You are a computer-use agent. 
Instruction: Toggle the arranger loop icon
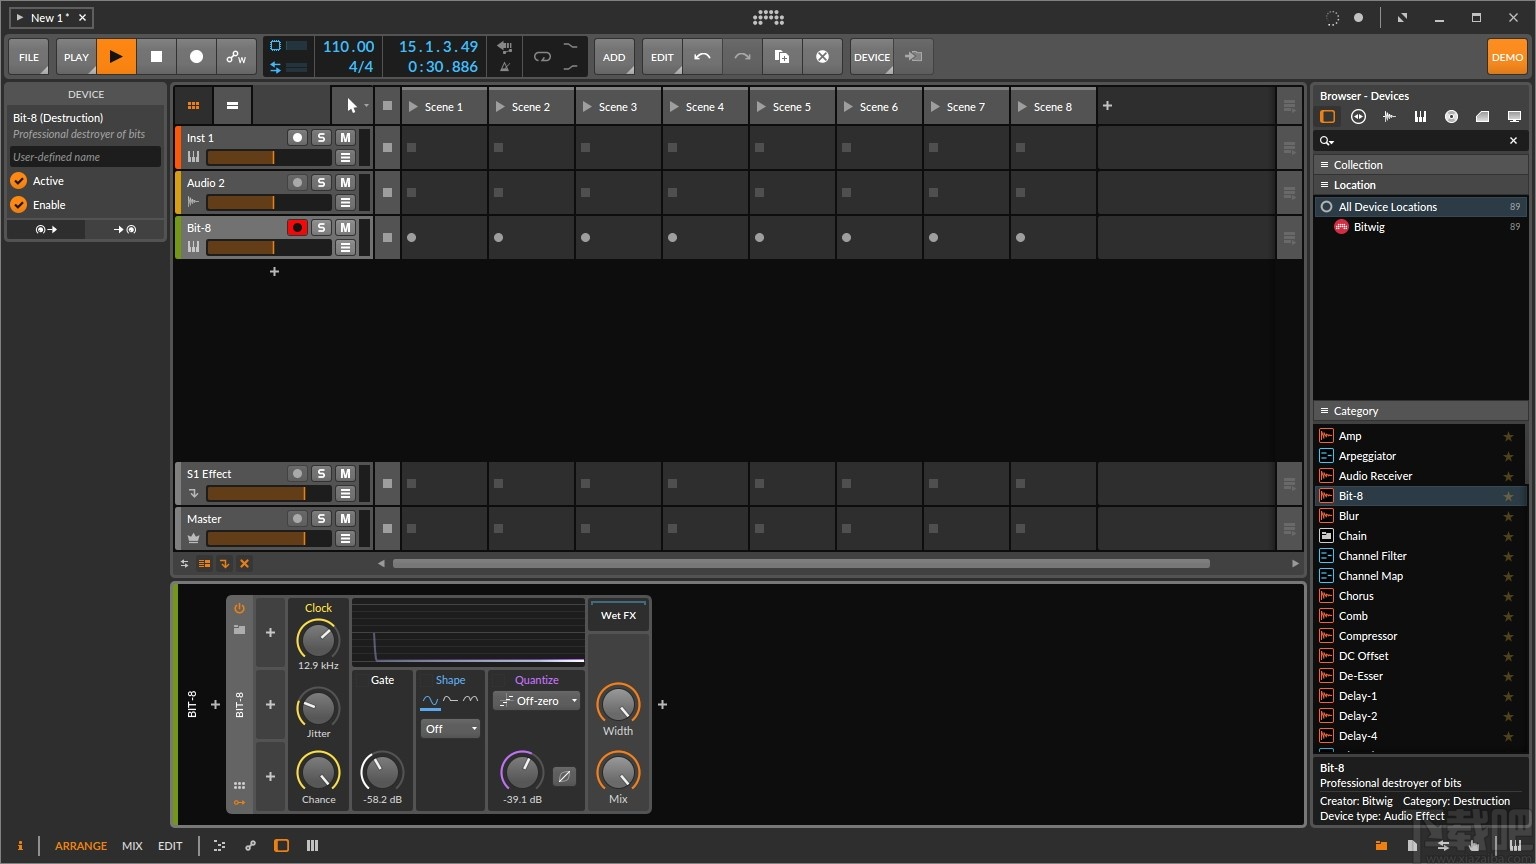[x=542, y=57]
